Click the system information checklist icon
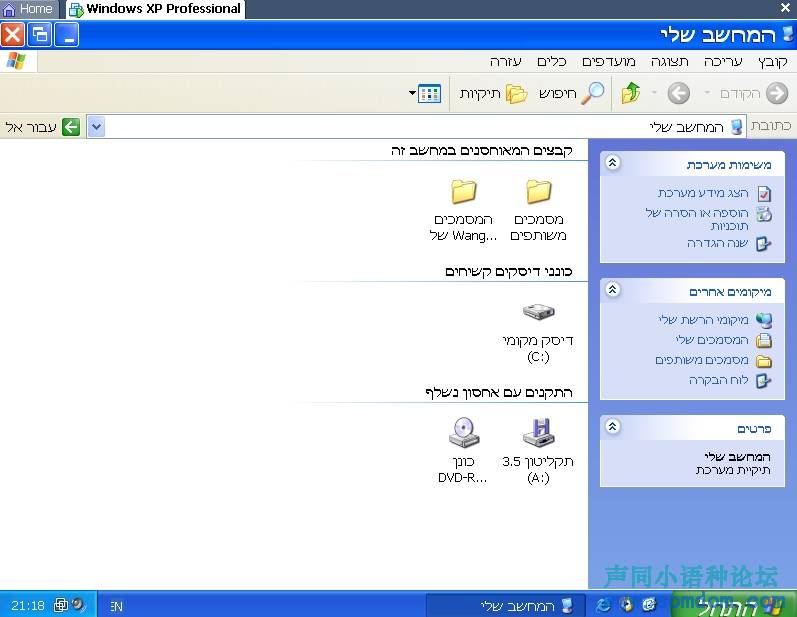 764,194
